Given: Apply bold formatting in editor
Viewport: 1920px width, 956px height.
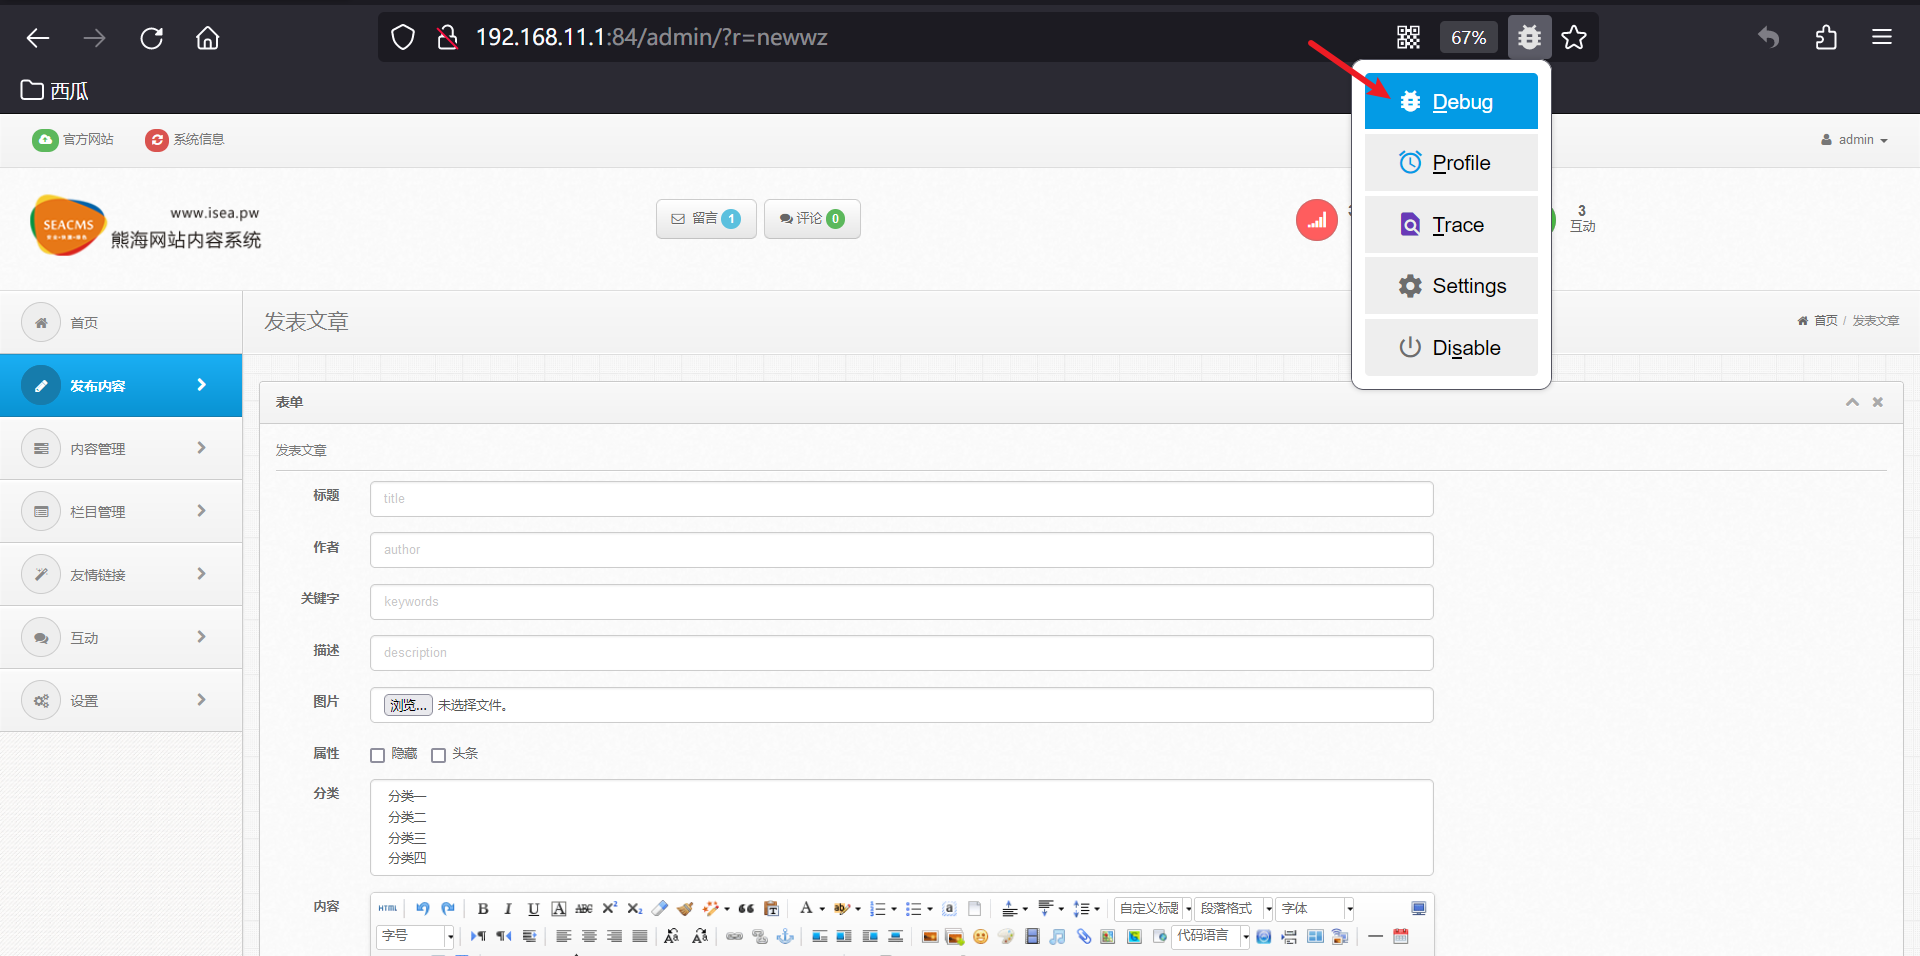Looking at the screenshot, I should click(483, 908).
